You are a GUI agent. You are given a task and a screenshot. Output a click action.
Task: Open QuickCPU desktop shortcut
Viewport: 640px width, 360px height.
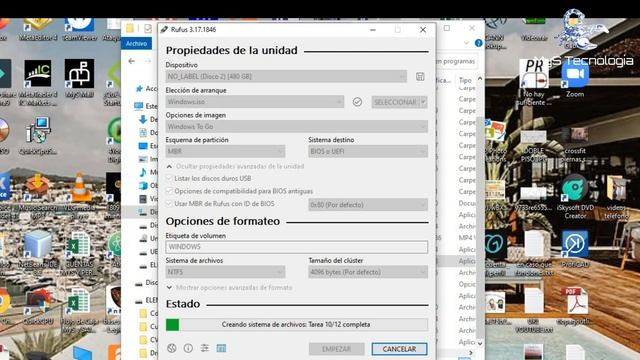38,307
